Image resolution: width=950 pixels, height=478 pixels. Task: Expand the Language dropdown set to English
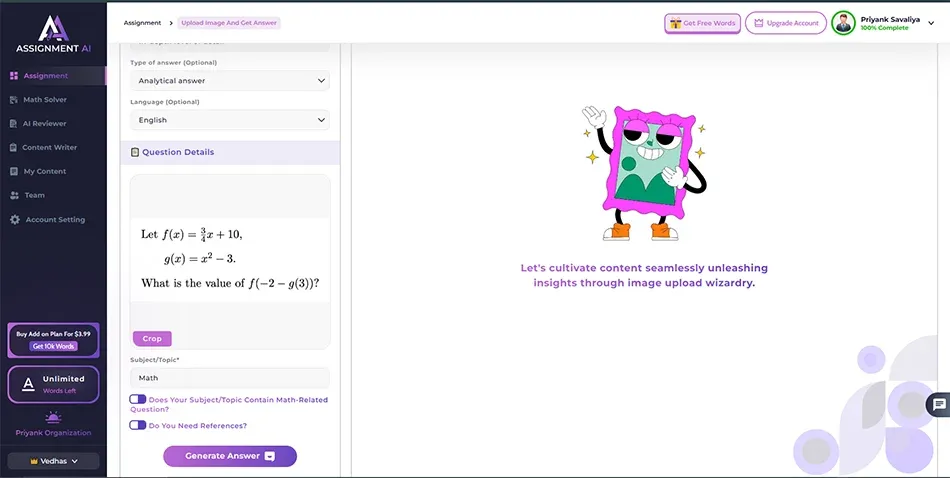point(229,120)
